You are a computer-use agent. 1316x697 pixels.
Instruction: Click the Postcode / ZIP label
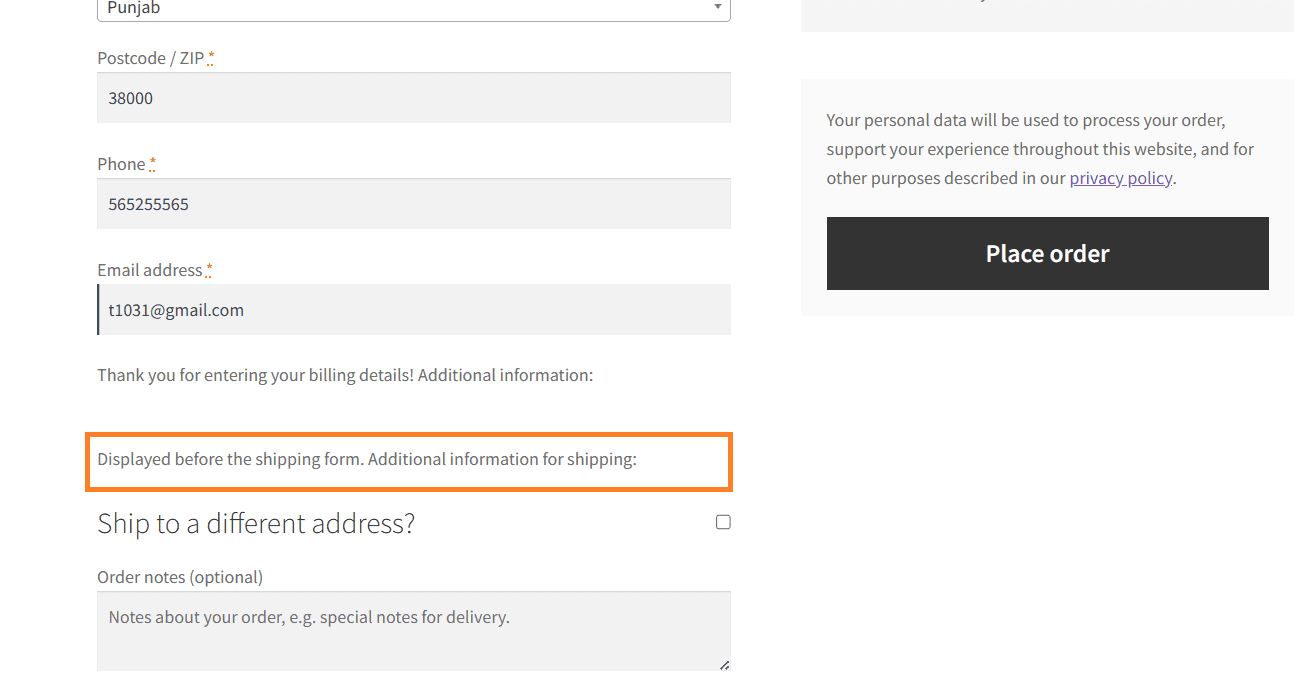[151, 58]
